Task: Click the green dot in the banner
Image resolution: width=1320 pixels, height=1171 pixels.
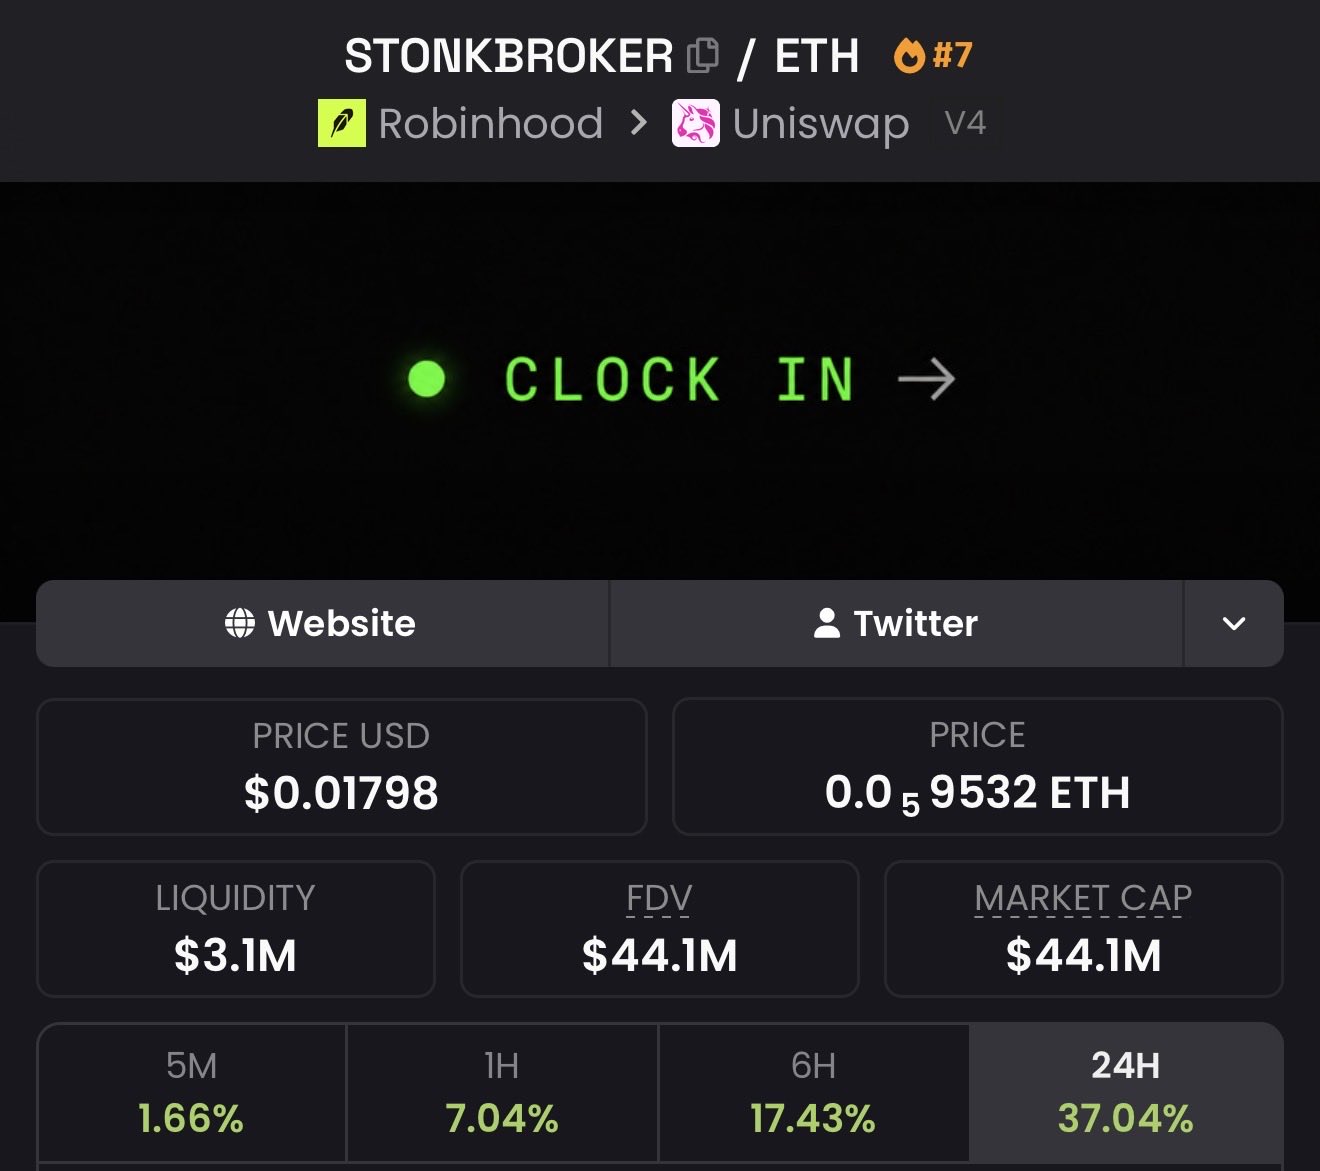Action: [x=427, y=379]
